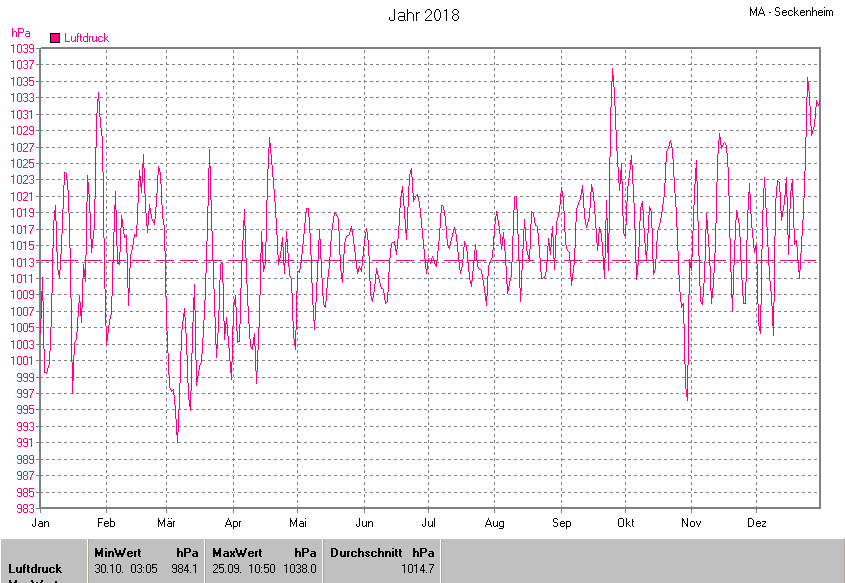This screenshot has width=845, height=583.
Task: Select the Durchschnitt column header
Action: [365, 552]
